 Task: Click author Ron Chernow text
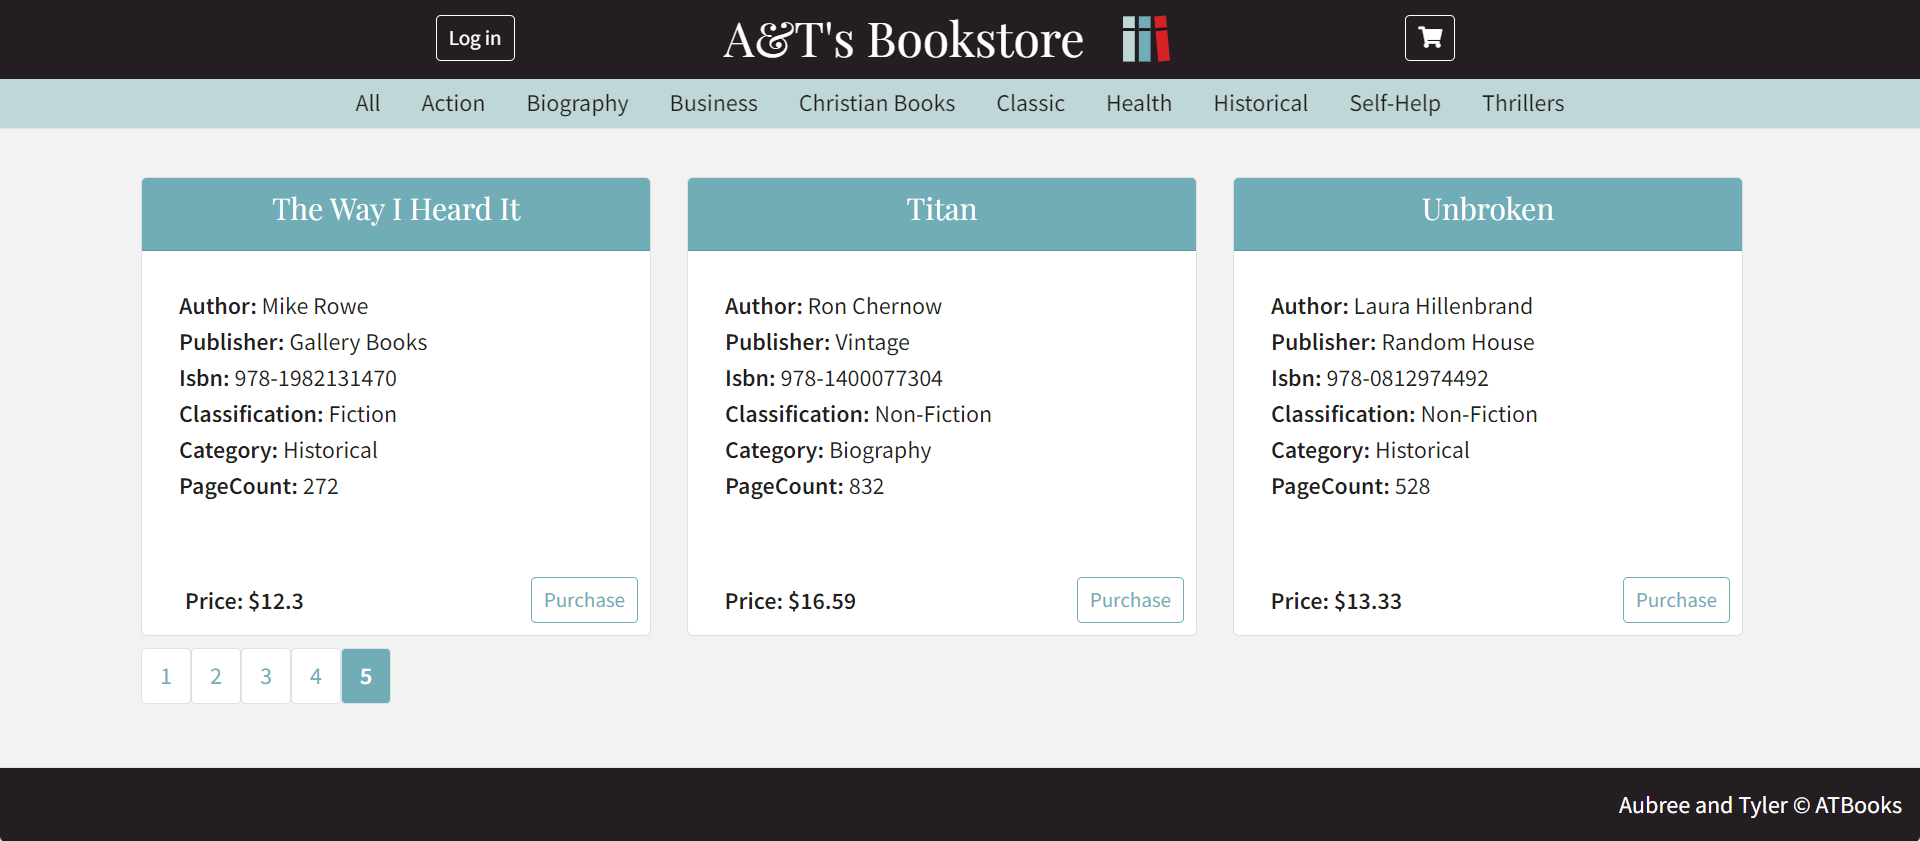pos(833,306)
